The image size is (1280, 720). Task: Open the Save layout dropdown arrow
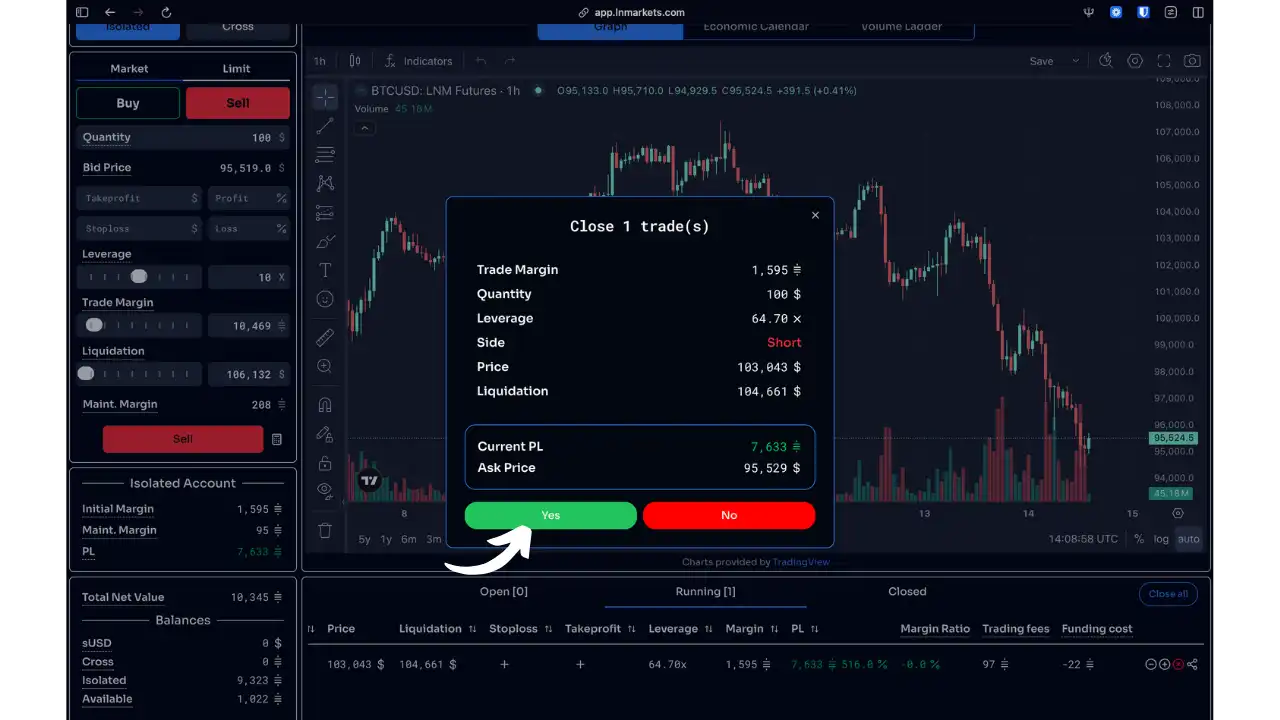click(x=1076, y=61)
